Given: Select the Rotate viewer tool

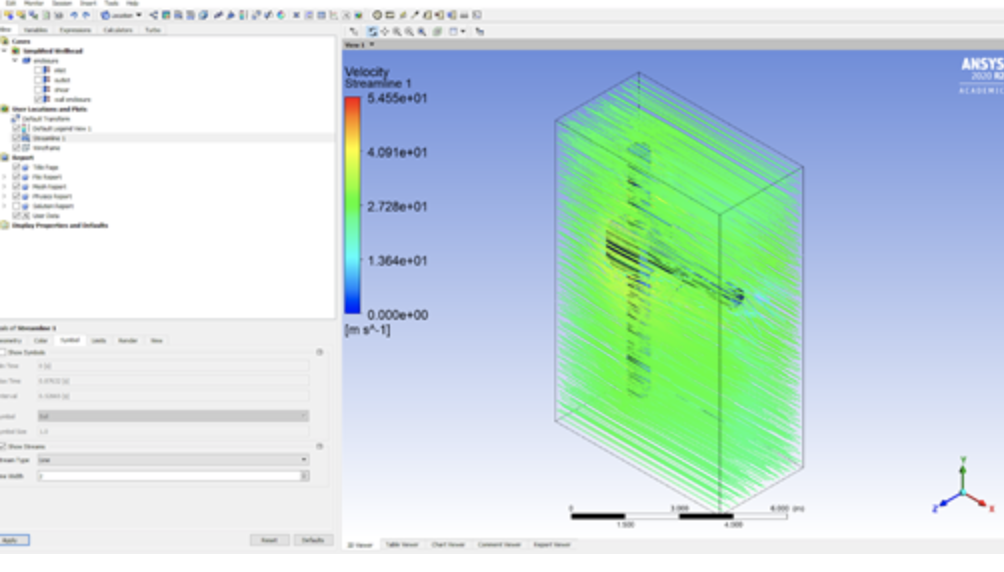Looking at the screenshot, I should (x=372, y=31).
